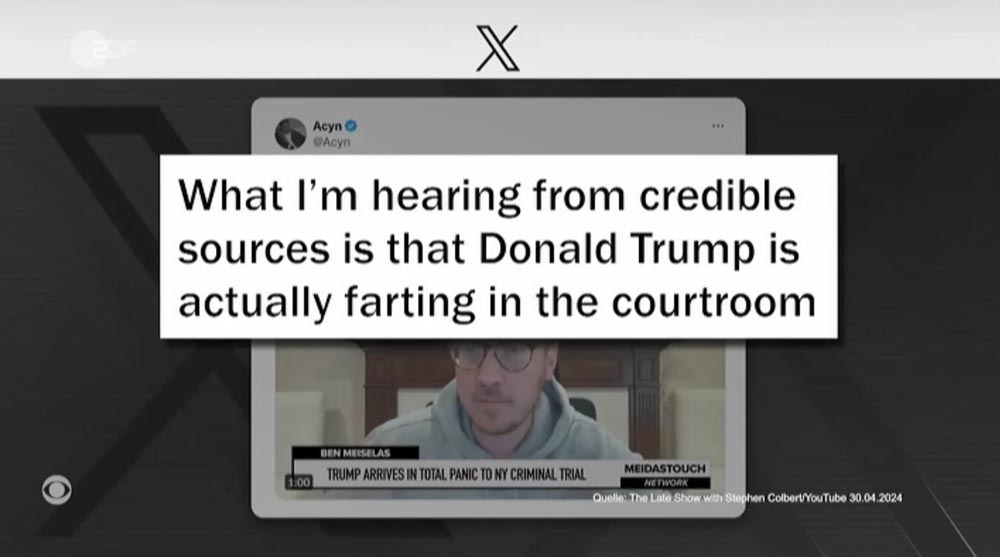This screenshot has height=557, width=1000.
Task: Click the man's glasses in the video
Action: click(x=494, y=355)
